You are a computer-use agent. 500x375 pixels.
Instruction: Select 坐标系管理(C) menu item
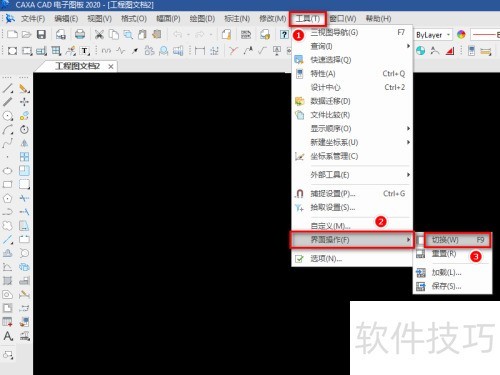click(x=352, y=156)
